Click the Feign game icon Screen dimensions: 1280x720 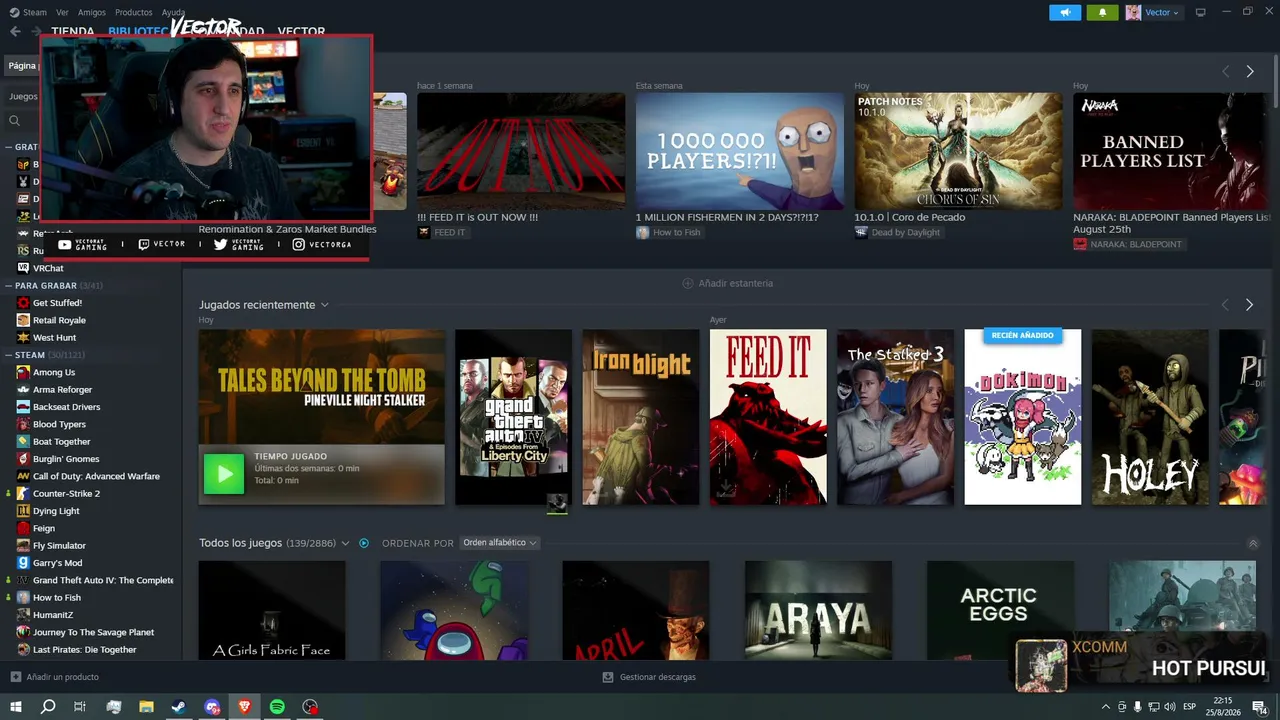23,528
